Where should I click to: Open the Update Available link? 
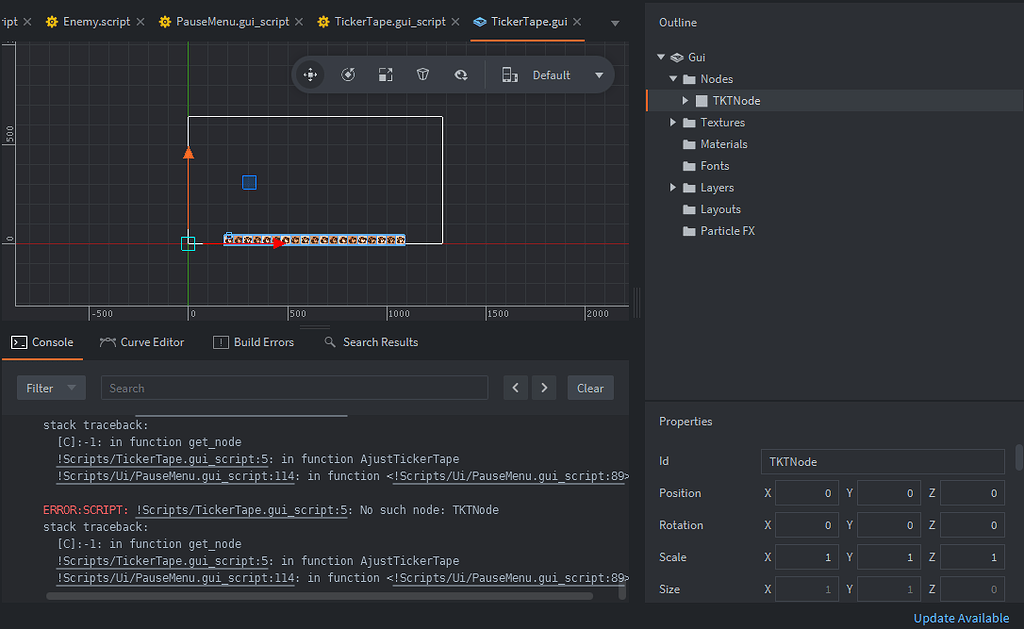[960, 618]
